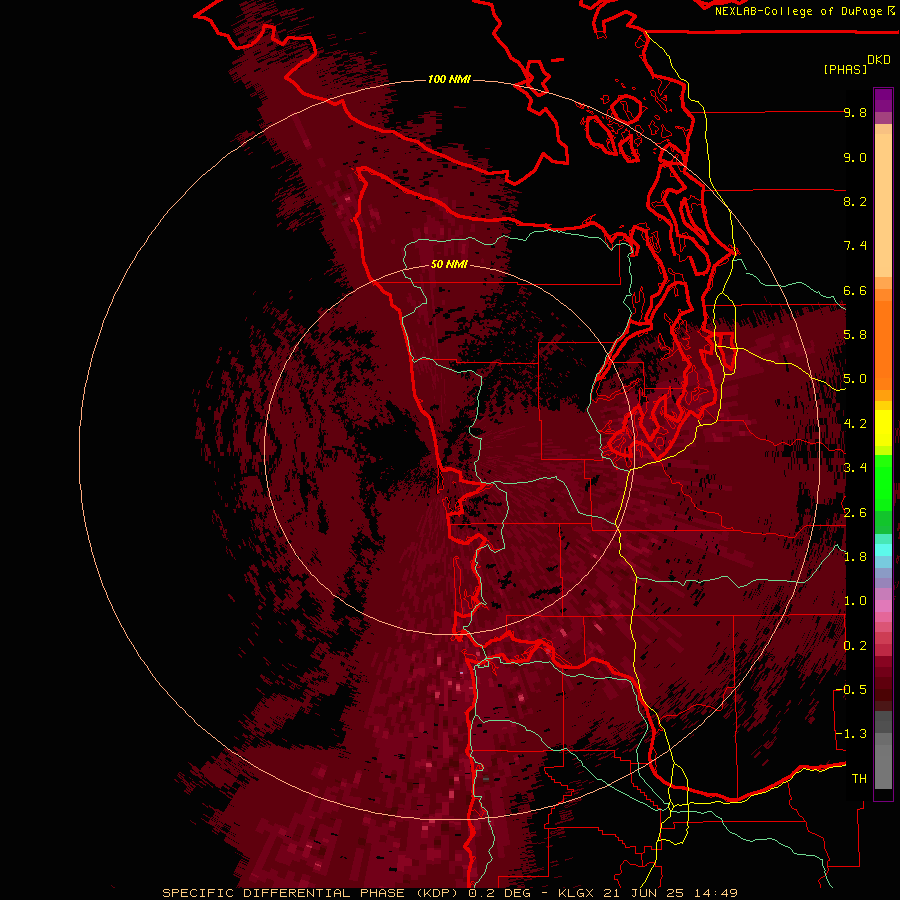Click the 4.2 value on the color scale

point(855,424)
